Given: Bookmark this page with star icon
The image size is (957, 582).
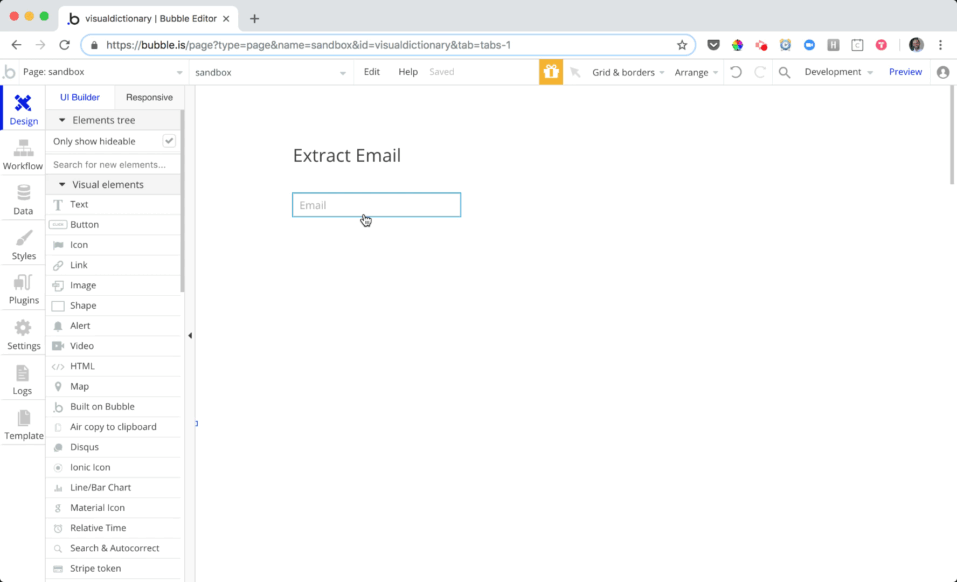Looking at the screenshot, I should 682,45.
